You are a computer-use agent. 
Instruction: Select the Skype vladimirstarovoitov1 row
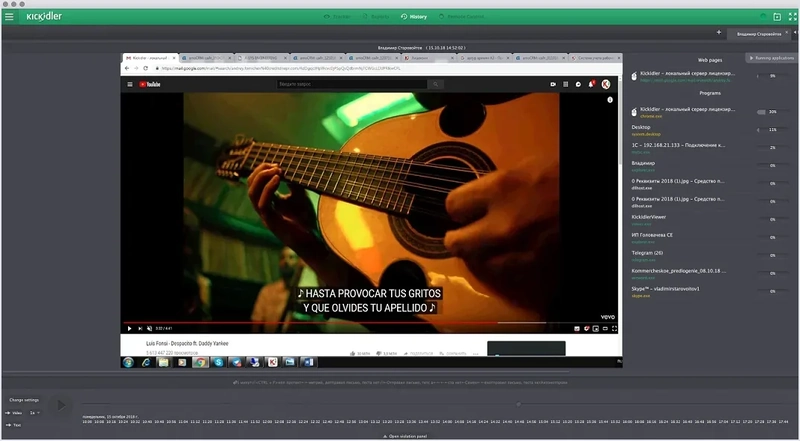pyautogui.click(x=710, y=291)
